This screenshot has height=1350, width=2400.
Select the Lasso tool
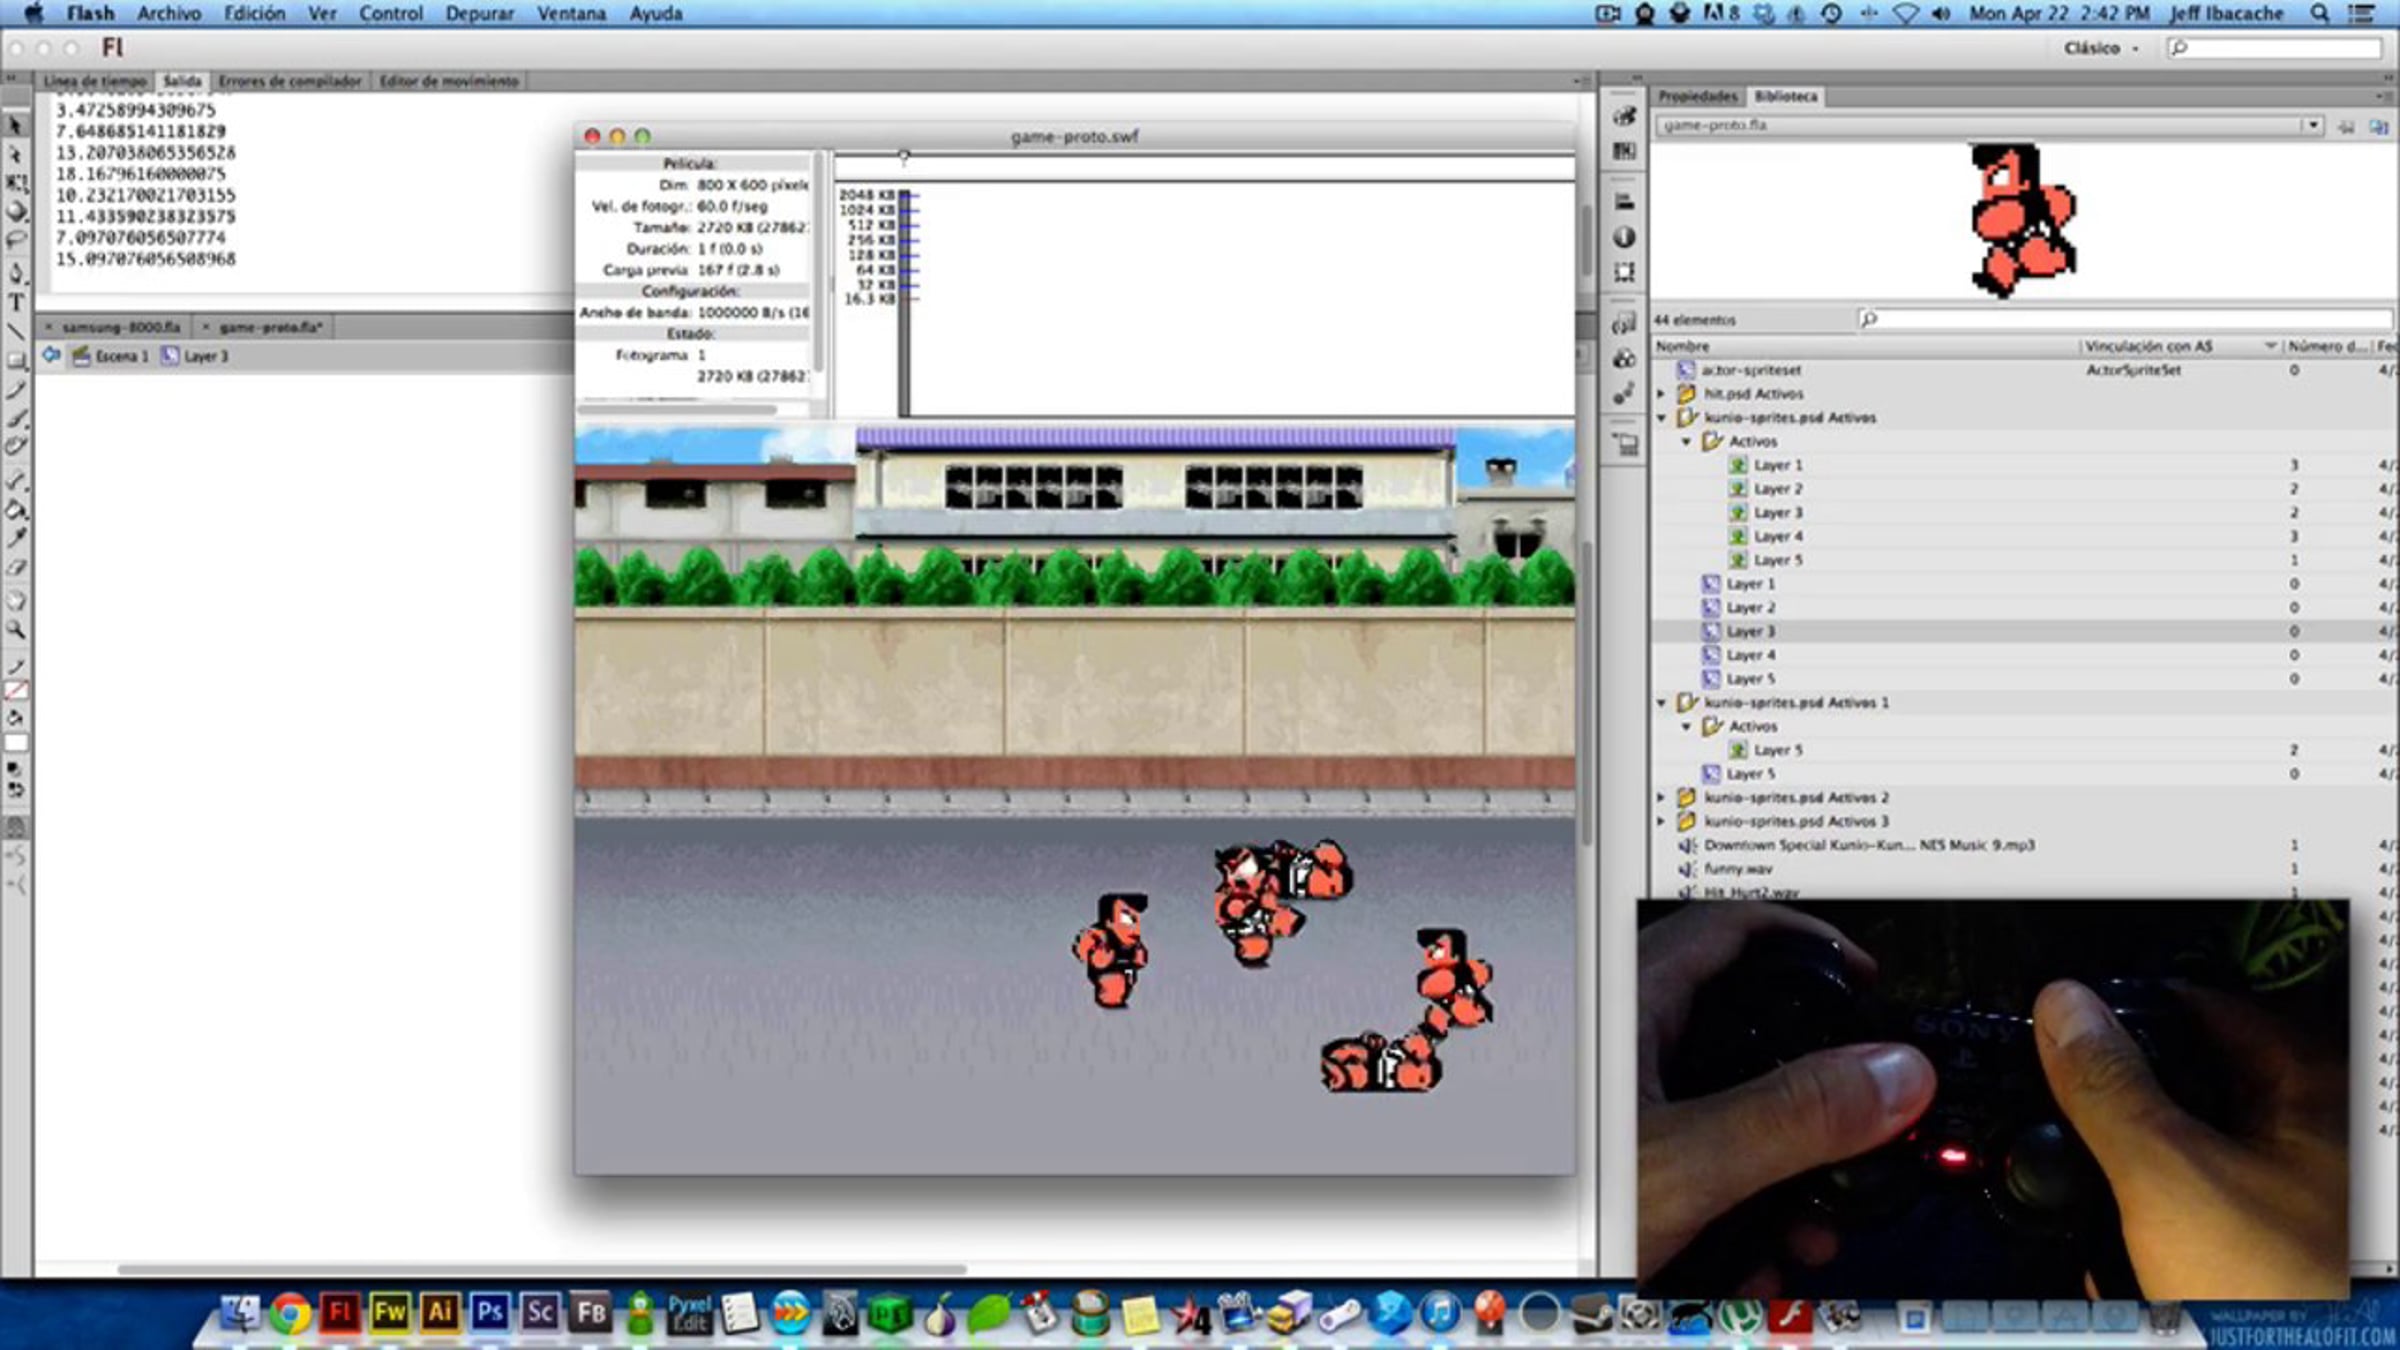click(16, 240)
